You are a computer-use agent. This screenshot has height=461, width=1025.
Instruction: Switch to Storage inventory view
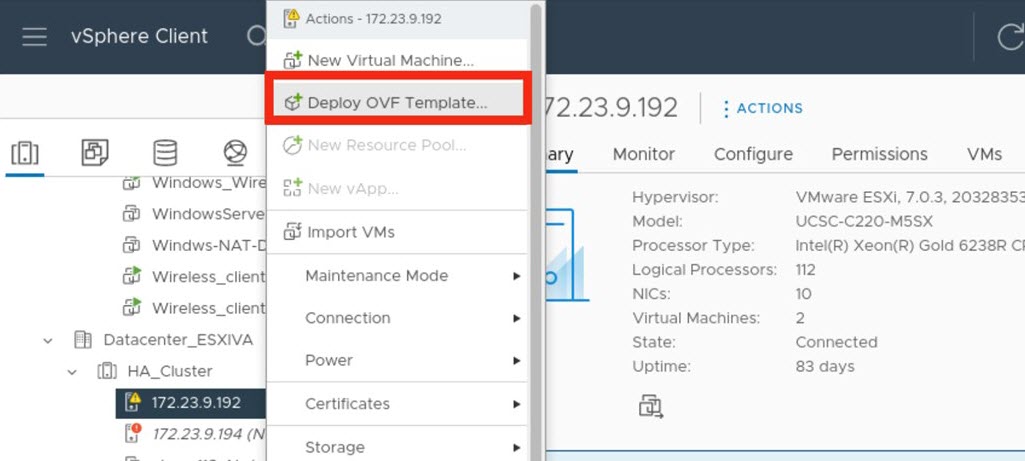(165, 153)
